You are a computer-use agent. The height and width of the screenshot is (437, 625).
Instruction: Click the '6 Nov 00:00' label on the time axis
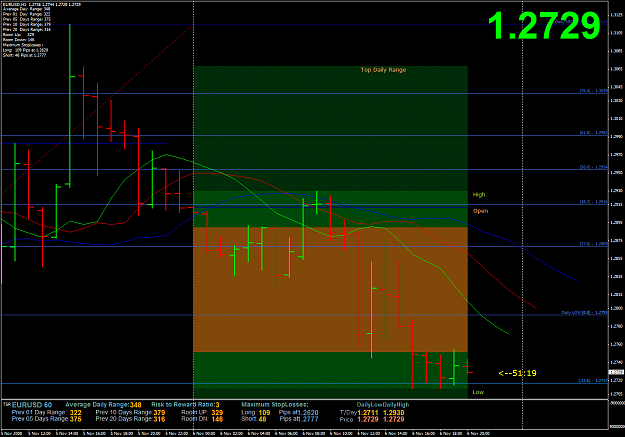[x=204, y=433]
